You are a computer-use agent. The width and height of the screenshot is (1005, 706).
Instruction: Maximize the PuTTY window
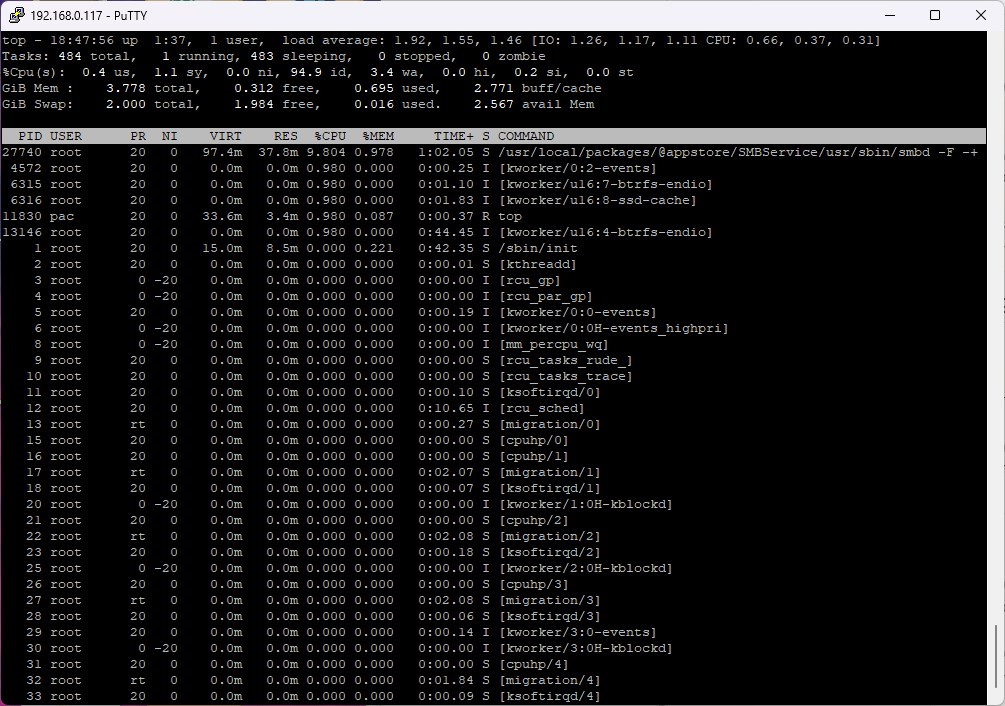tap(935, 15)
